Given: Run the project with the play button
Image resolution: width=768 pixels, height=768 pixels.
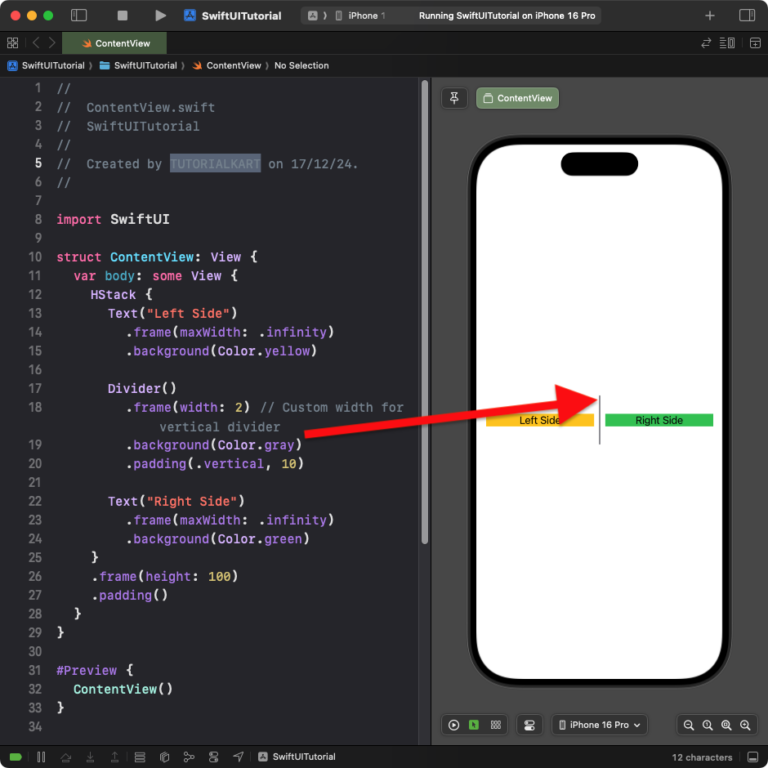Looking at the screenshot, I should [x=160, y=16].
